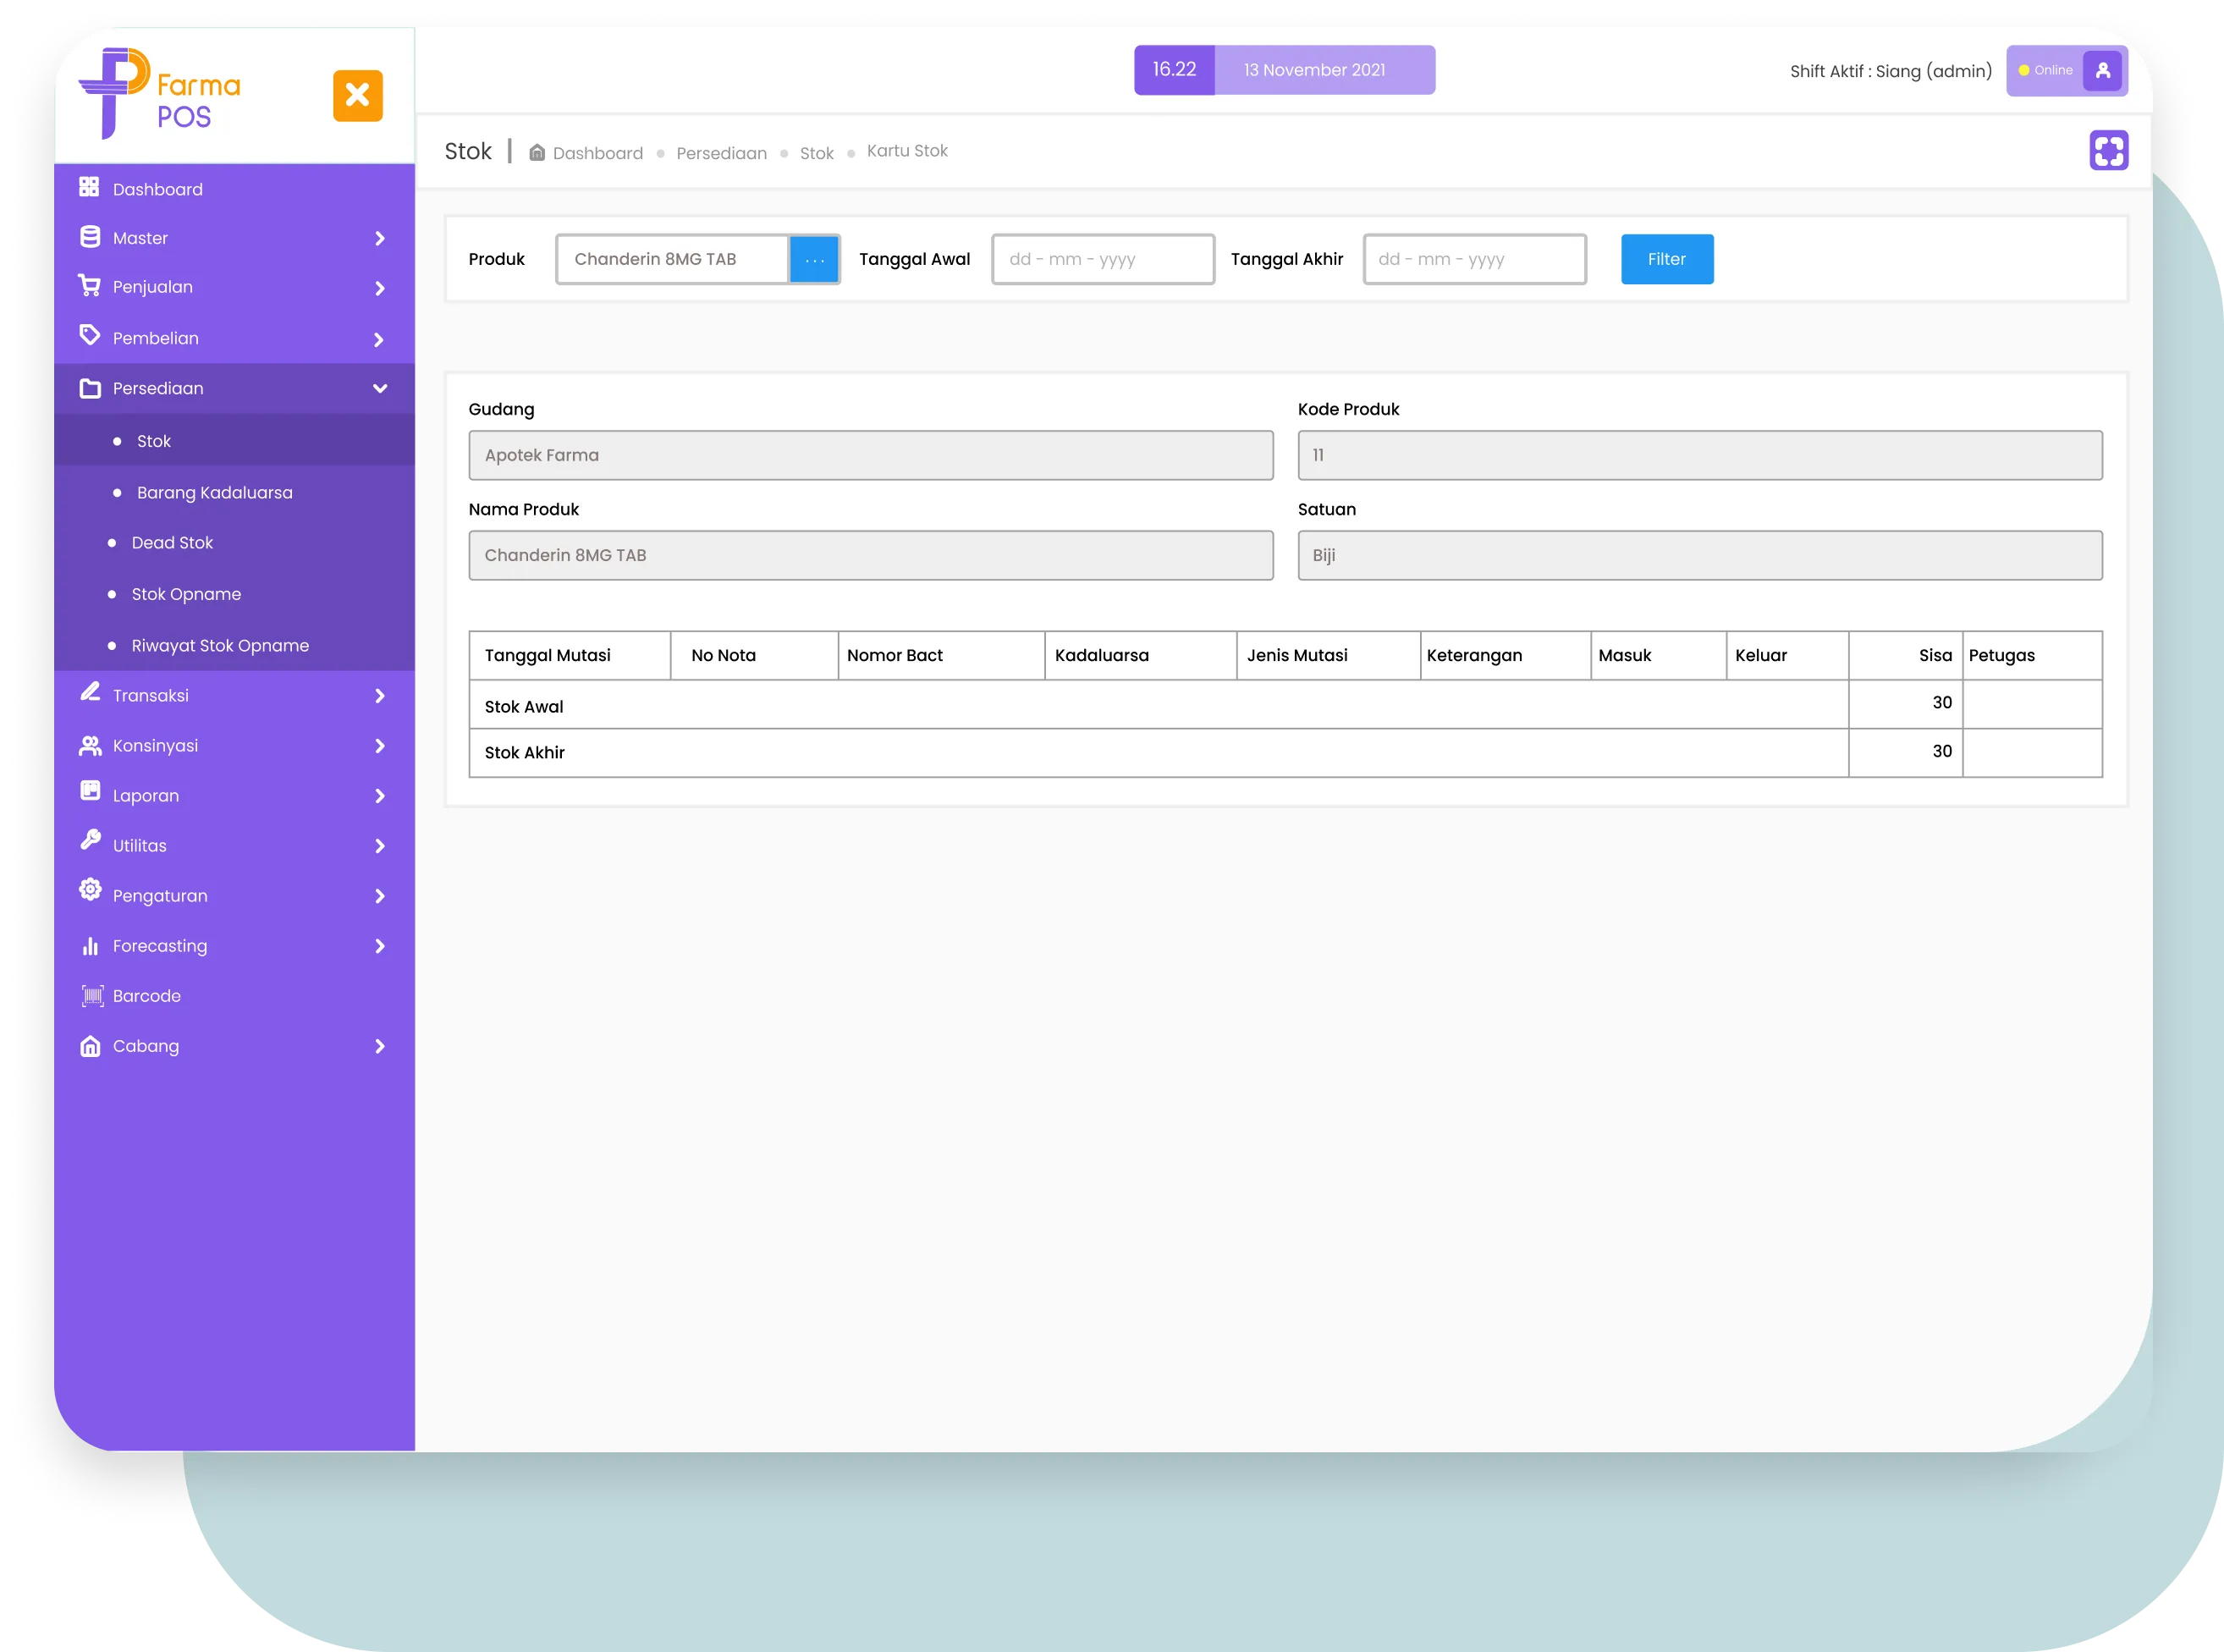Click the Laporan report icon
The height and width of the screenshot is (1652, 2224).
coord(90,791)
